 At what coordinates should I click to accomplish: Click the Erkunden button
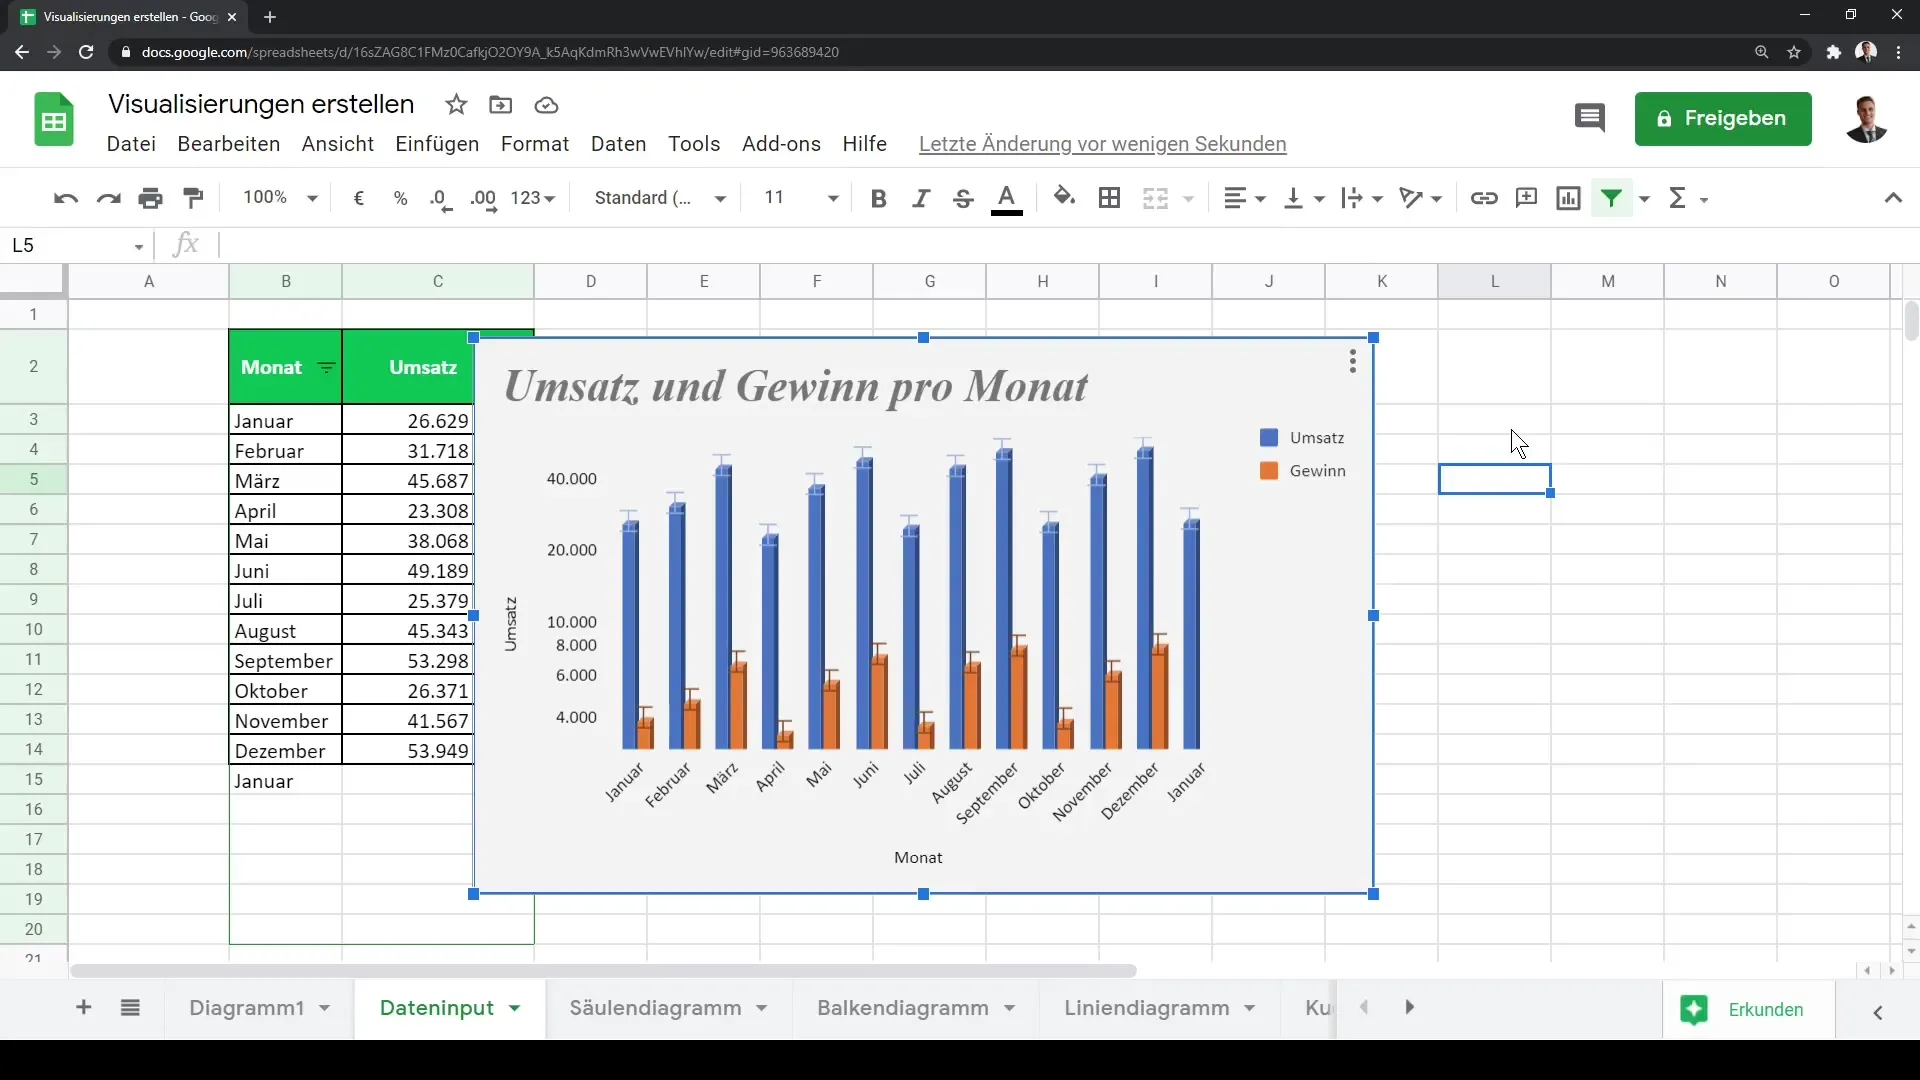(x=1748, y=1009)
